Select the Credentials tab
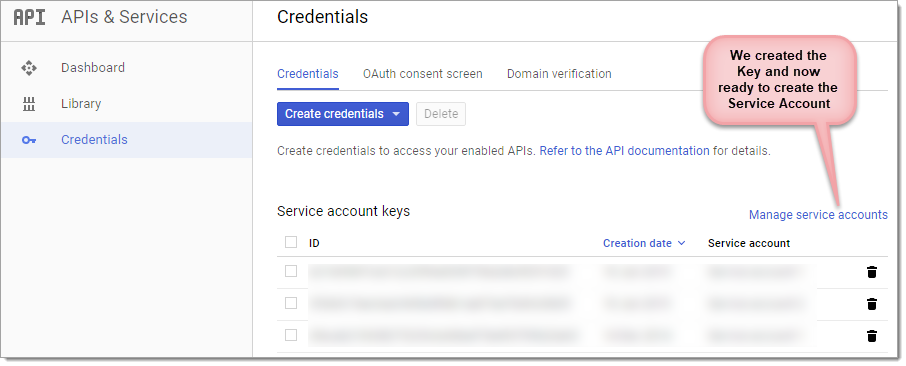 [x=308, y=74]
